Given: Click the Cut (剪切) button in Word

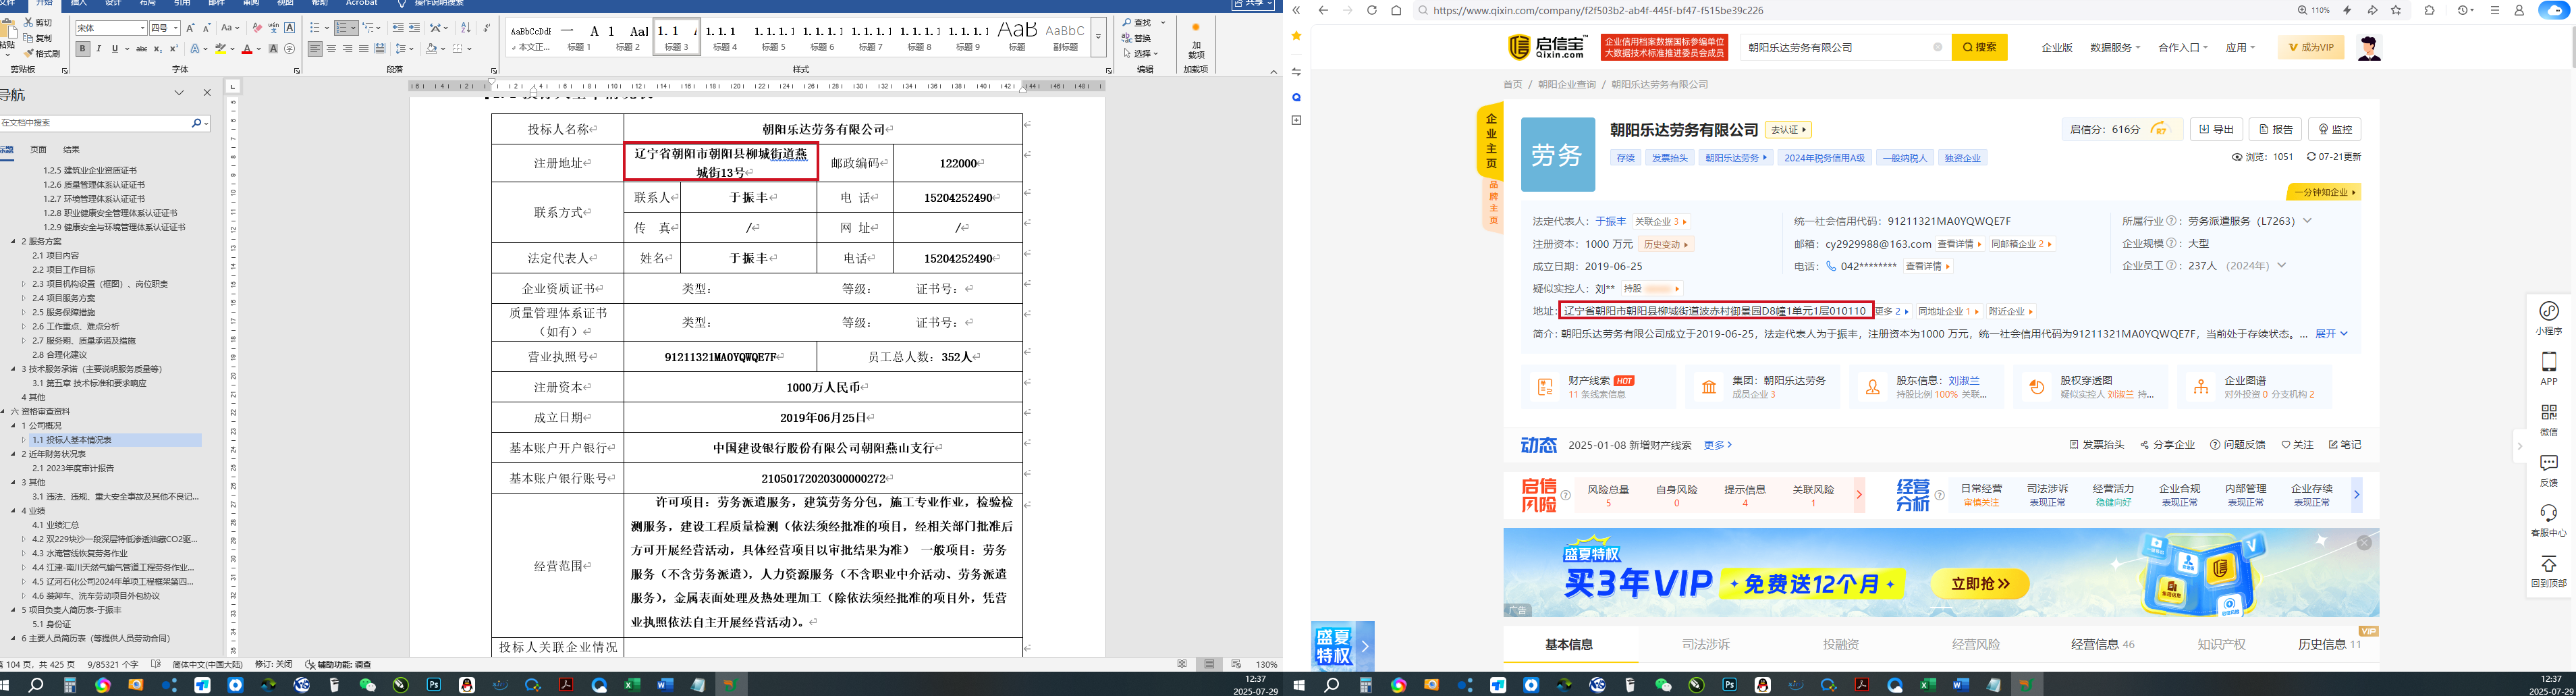Looking at the screenshot, I should pos(37,22).
